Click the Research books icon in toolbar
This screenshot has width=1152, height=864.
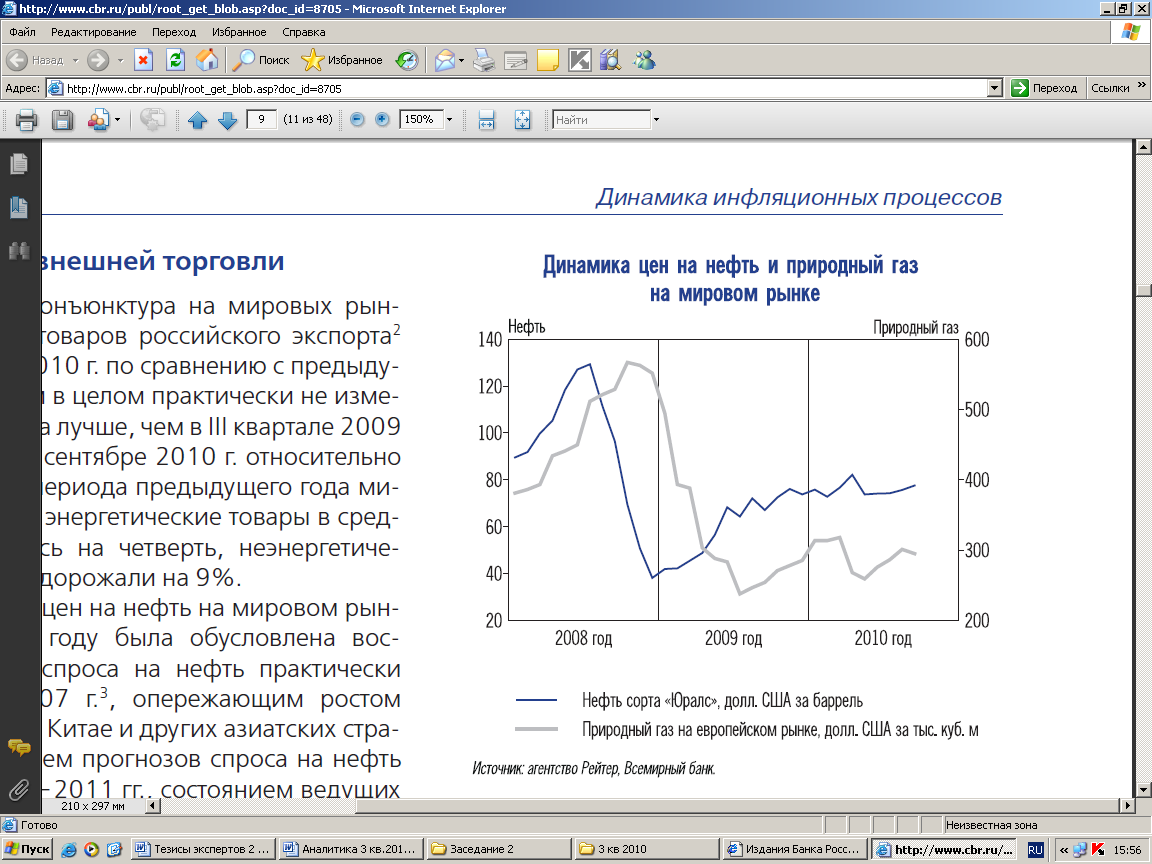(x=611, y=60)
